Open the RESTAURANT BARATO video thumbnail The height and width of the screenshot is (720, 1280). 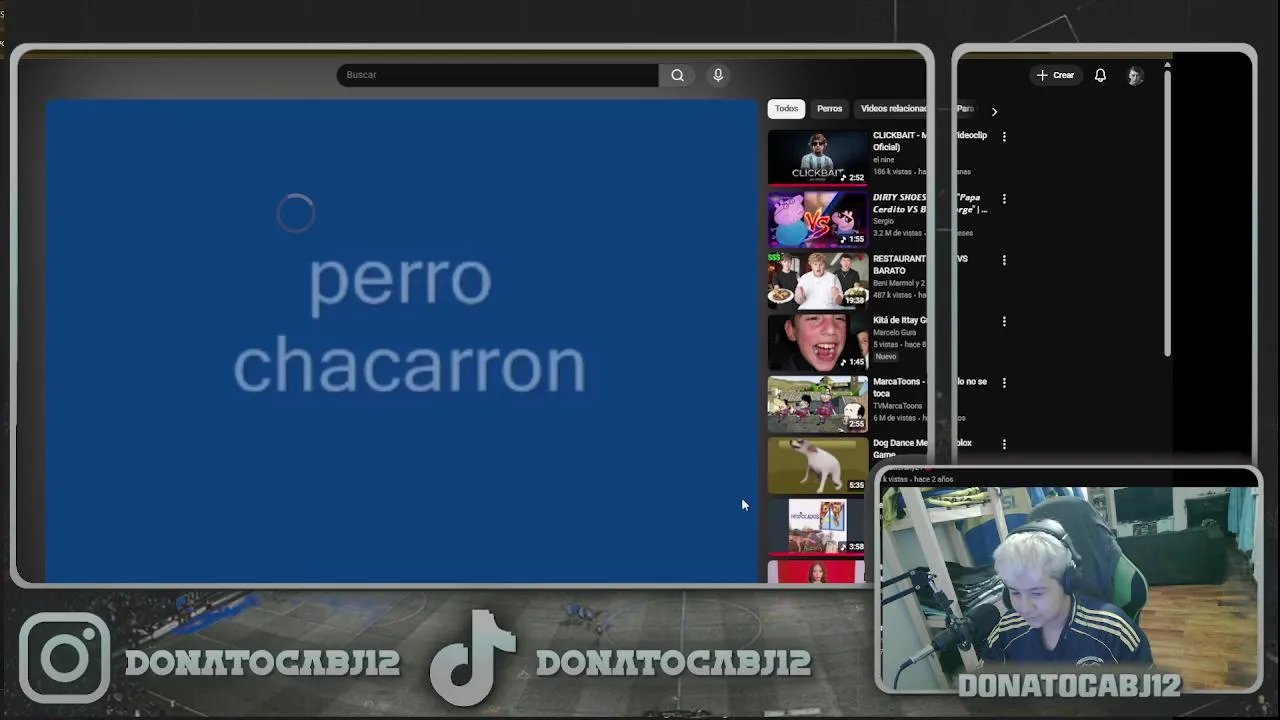[x=817, y=280]
